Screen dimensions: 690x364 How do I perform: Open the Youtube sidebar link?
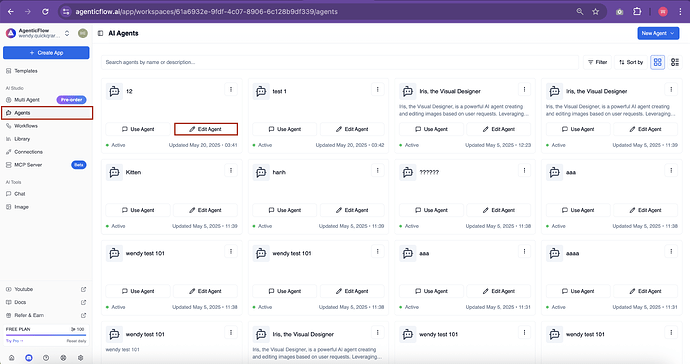[23, 289]
